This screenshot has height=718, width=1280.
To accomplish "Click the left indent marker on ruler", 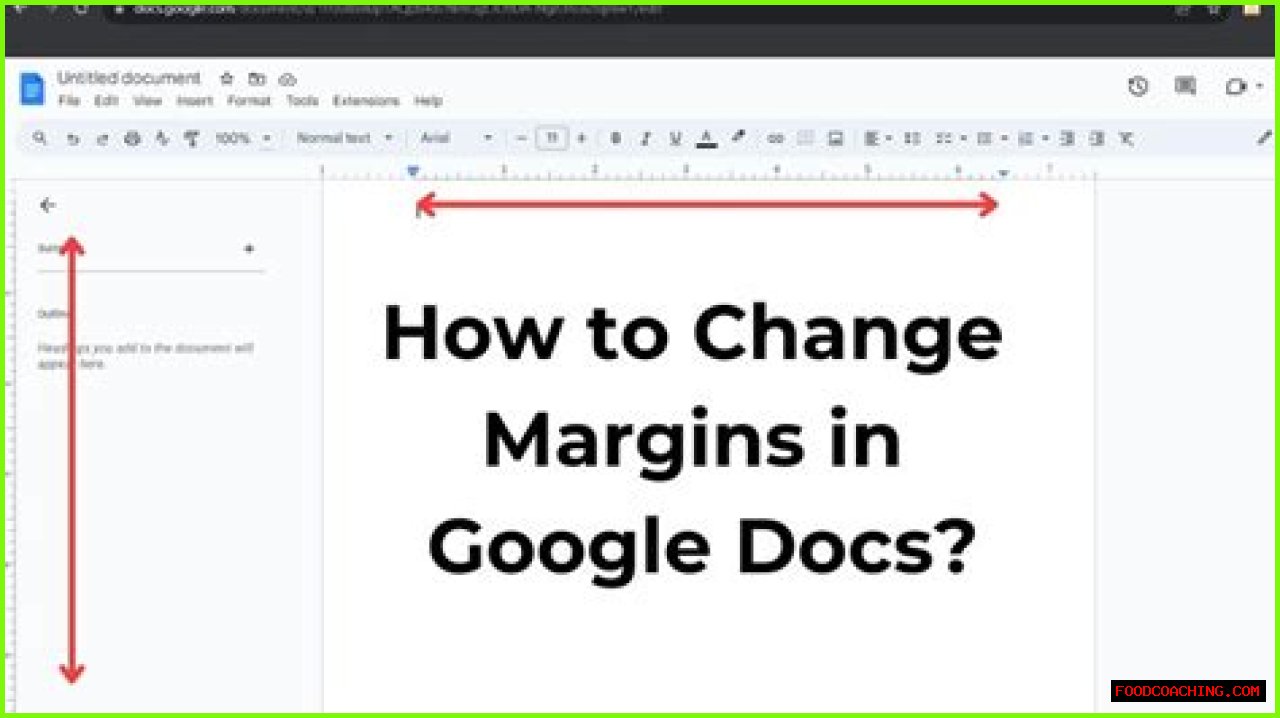I will pyautogui.click(x=413, y=172).
